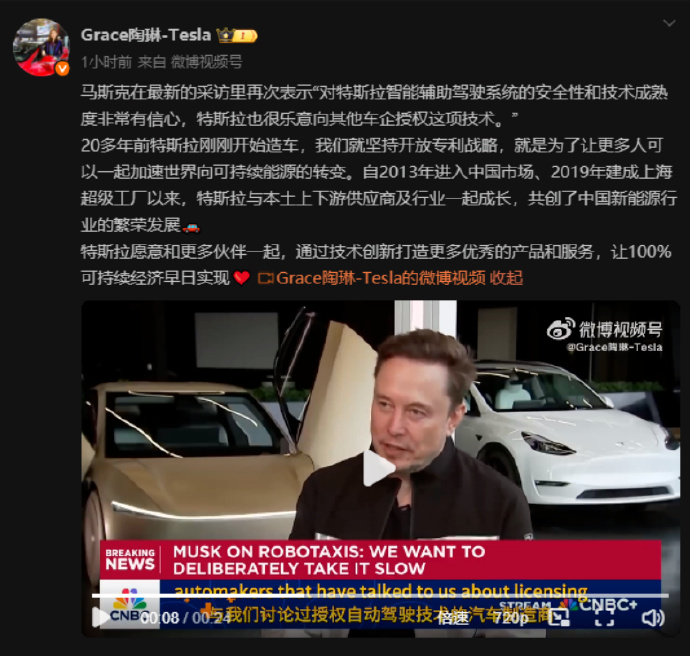
Task: Click the video camera icon before link
Action: click(265, 279)
